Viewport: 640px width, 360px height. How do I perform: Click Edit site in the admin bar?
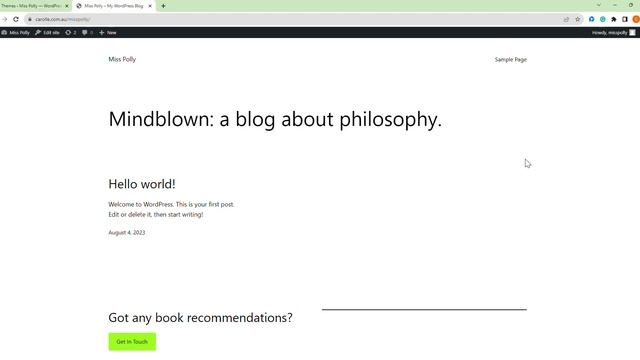pyautogui.click(x=47, y=32)
